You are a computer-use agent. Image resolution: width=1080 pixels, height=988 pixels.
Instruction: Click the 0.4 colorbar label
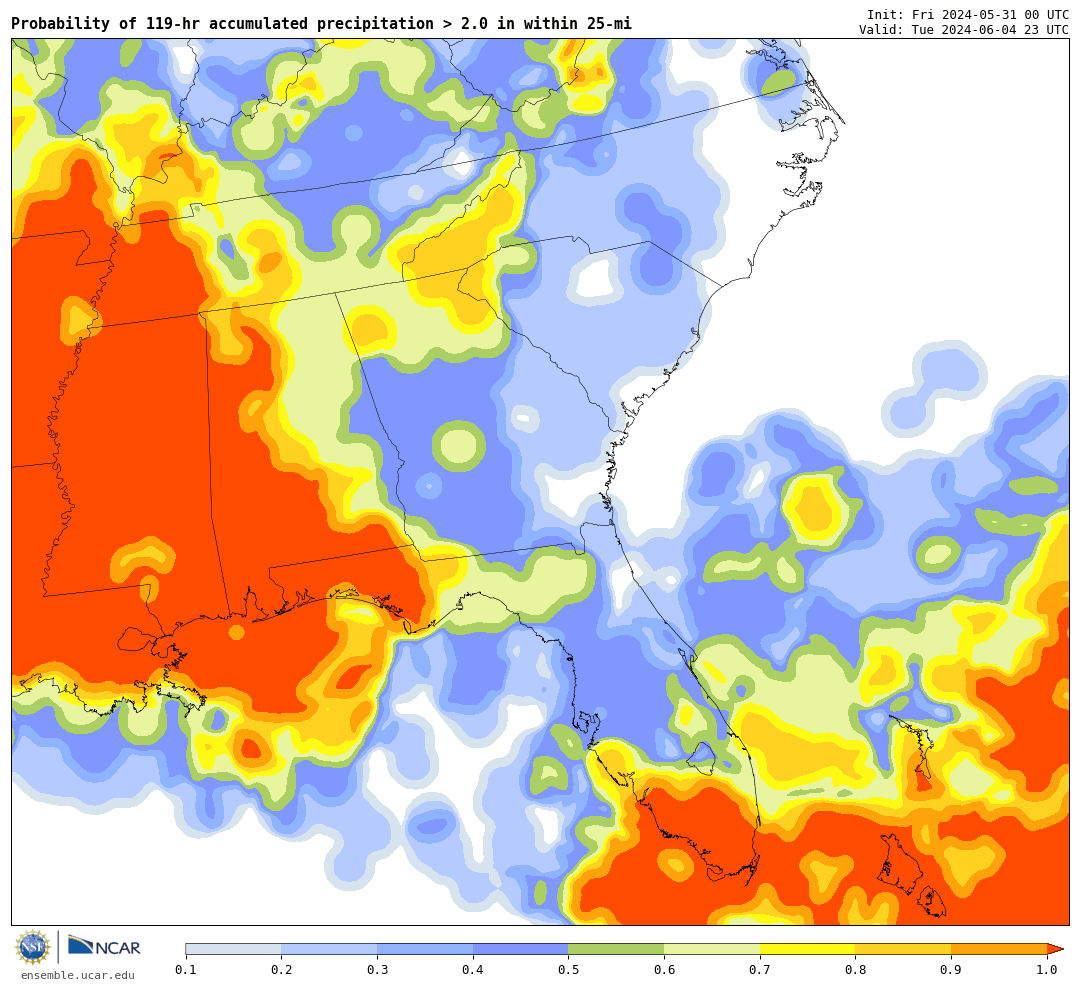(472, 970)
